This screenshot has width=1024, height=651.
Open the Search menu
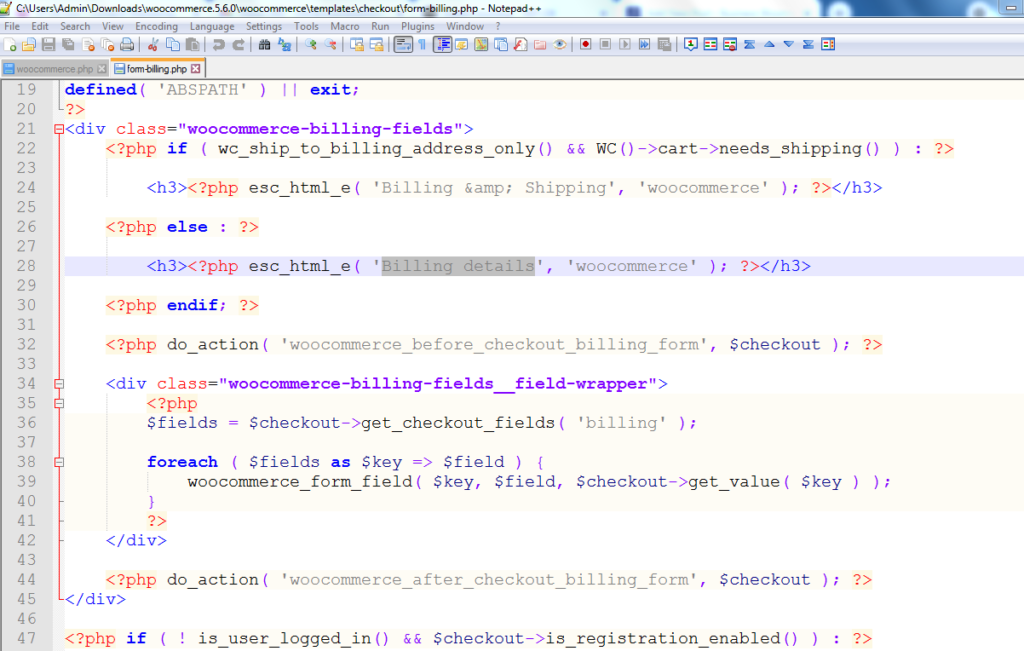tap(75, 26)
